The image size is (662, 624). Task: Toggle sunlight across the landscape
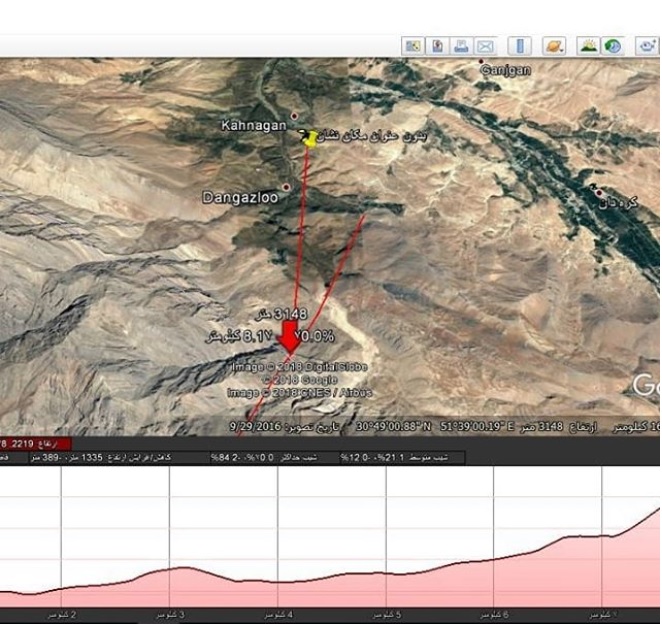[x=588, y=46]
